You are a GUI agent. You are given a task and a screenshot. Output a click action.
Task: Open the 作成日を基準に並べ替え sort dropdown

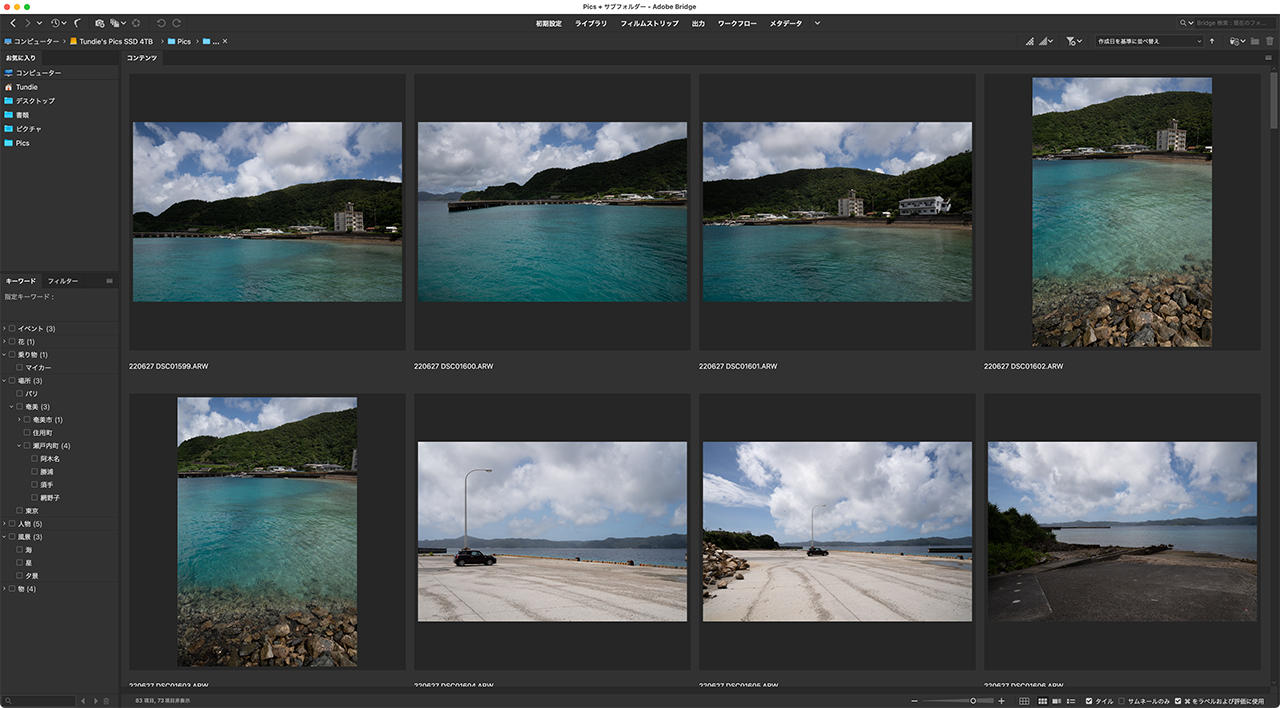tap(1150, 41)
